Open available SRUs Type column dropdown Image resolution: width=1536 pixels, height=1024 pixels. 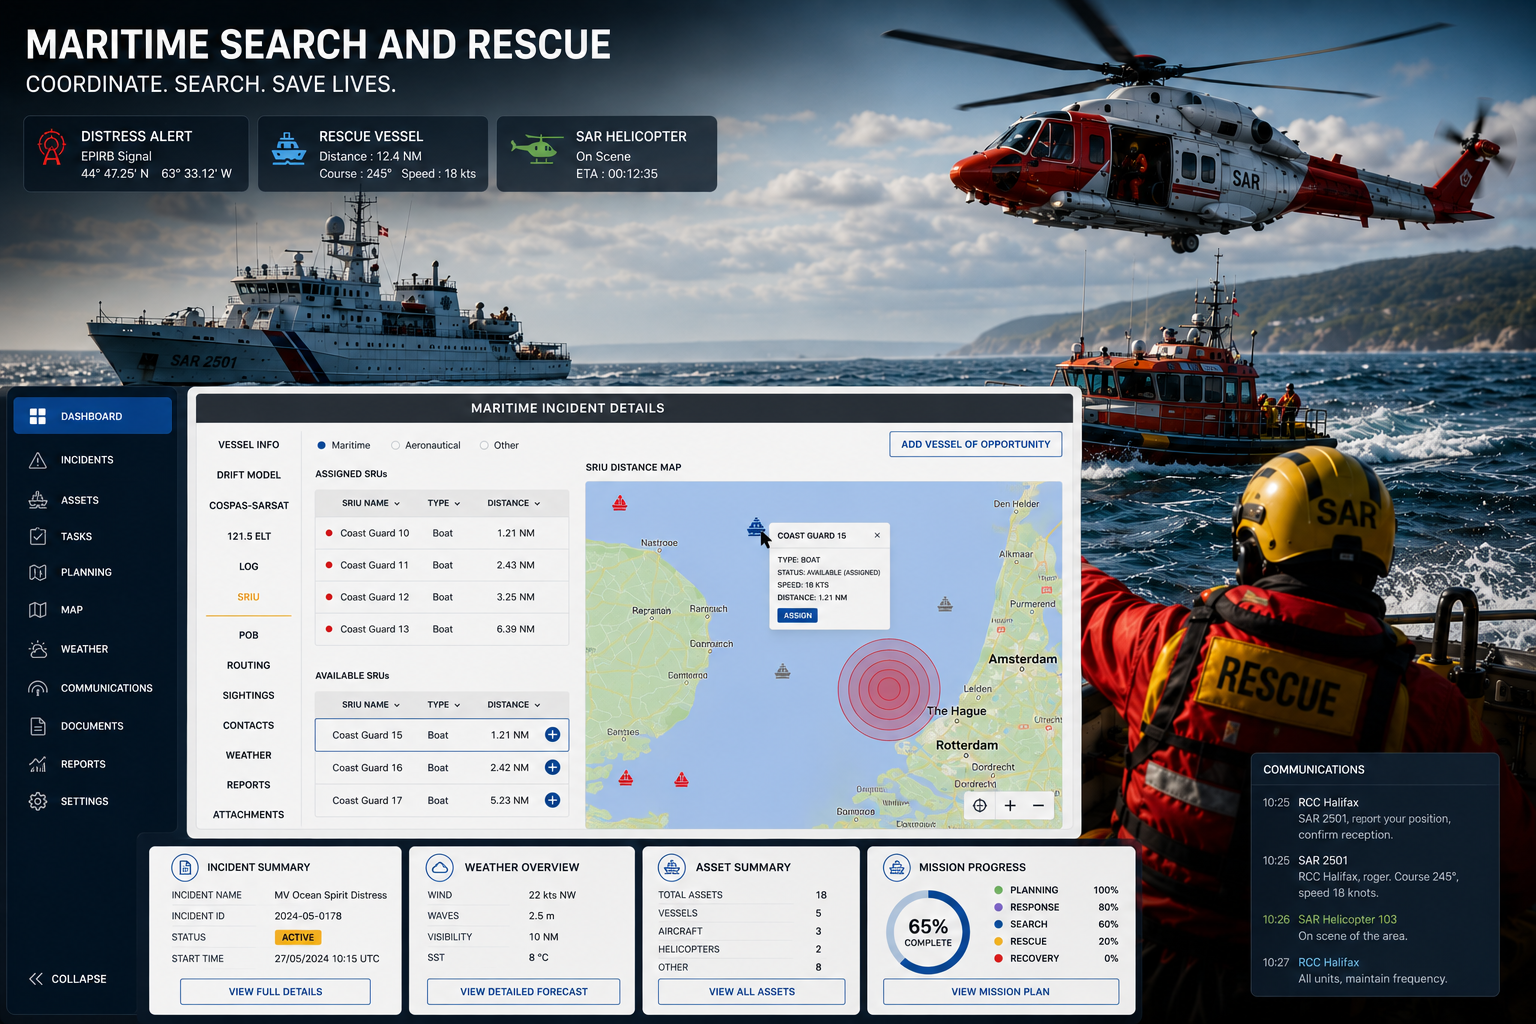(x=444, y=705)
